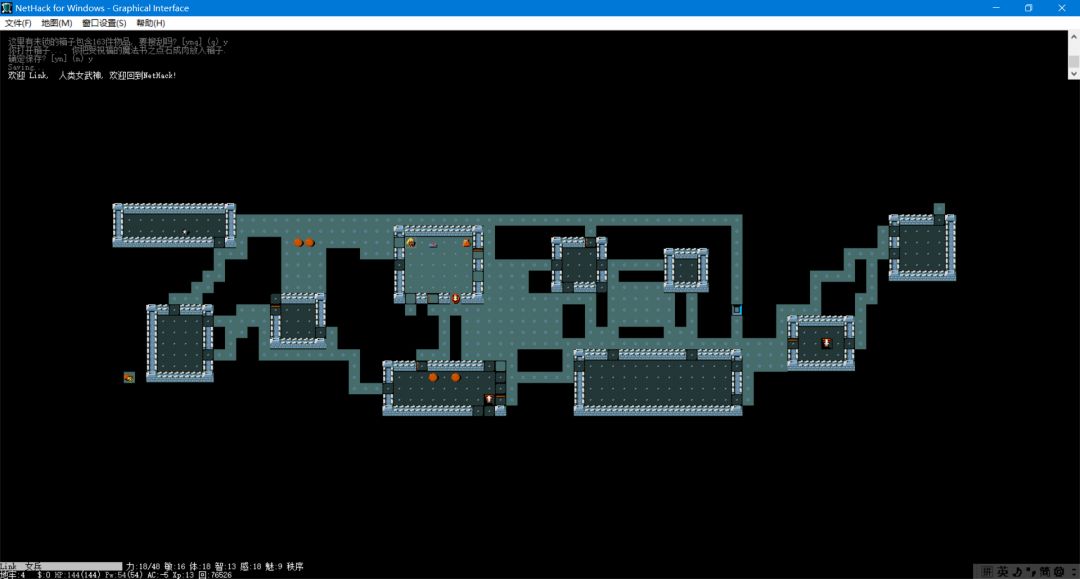
Task: Click the 简 simplified Chinese toggle in IME bar
Action: (1045, 571)
